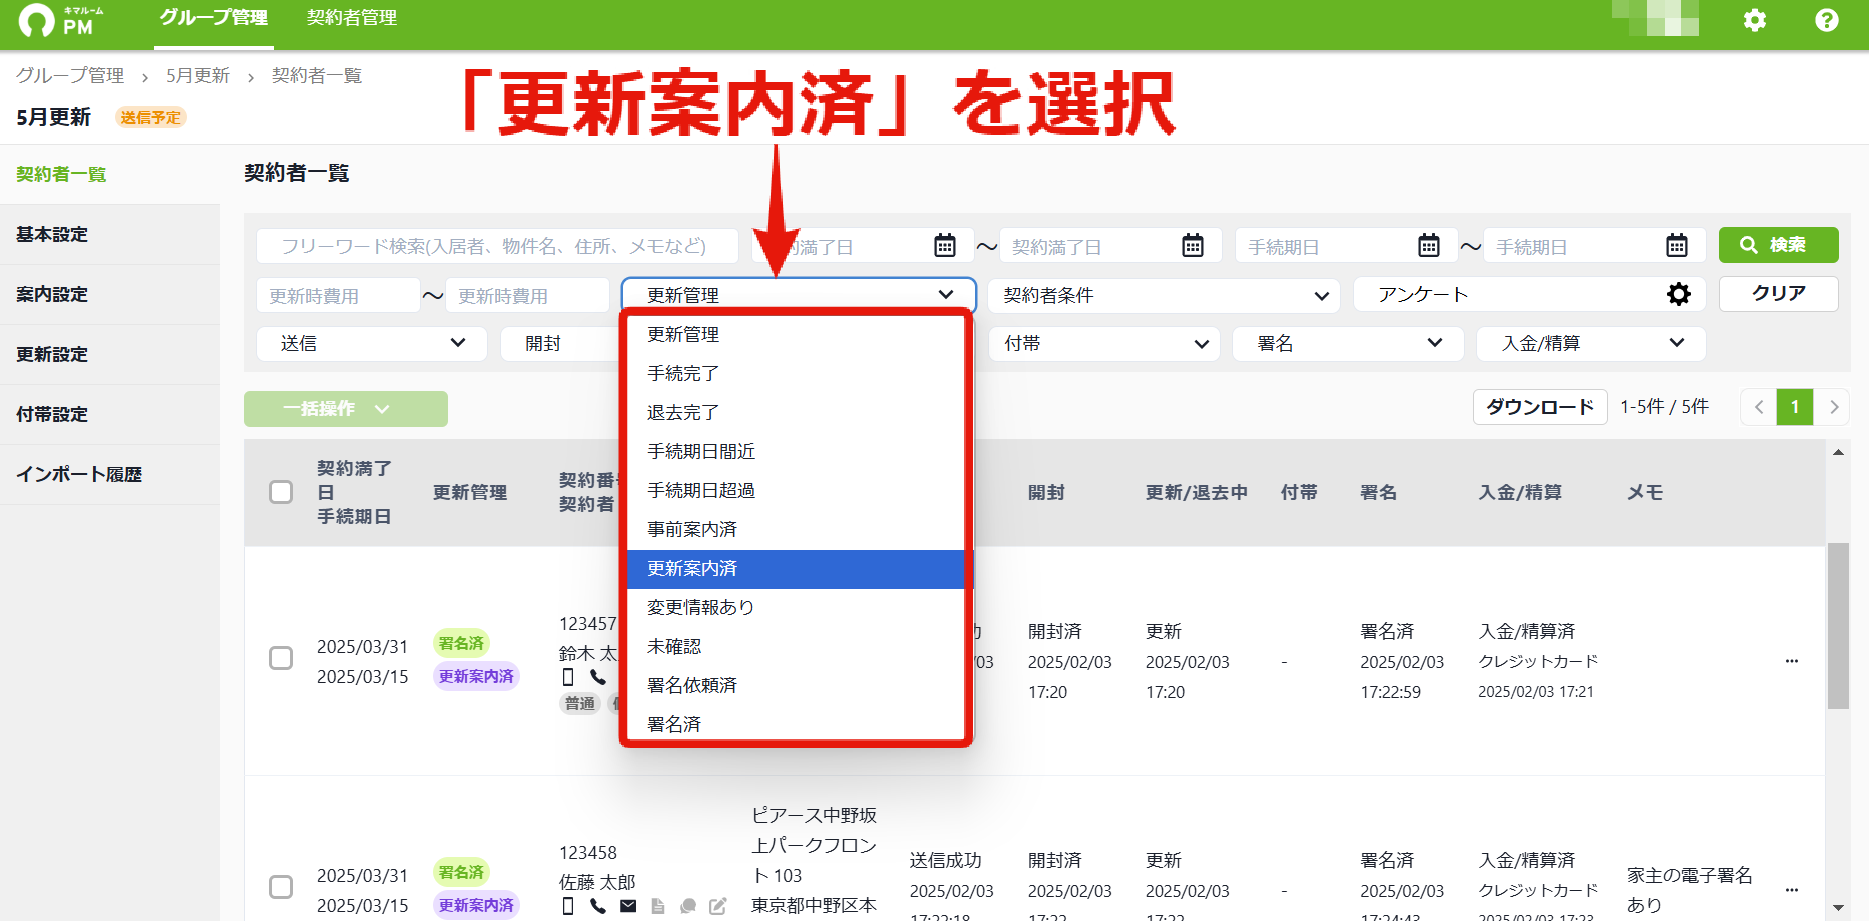Expand 一括操作 bulk action menu

[x=346, y=409]
